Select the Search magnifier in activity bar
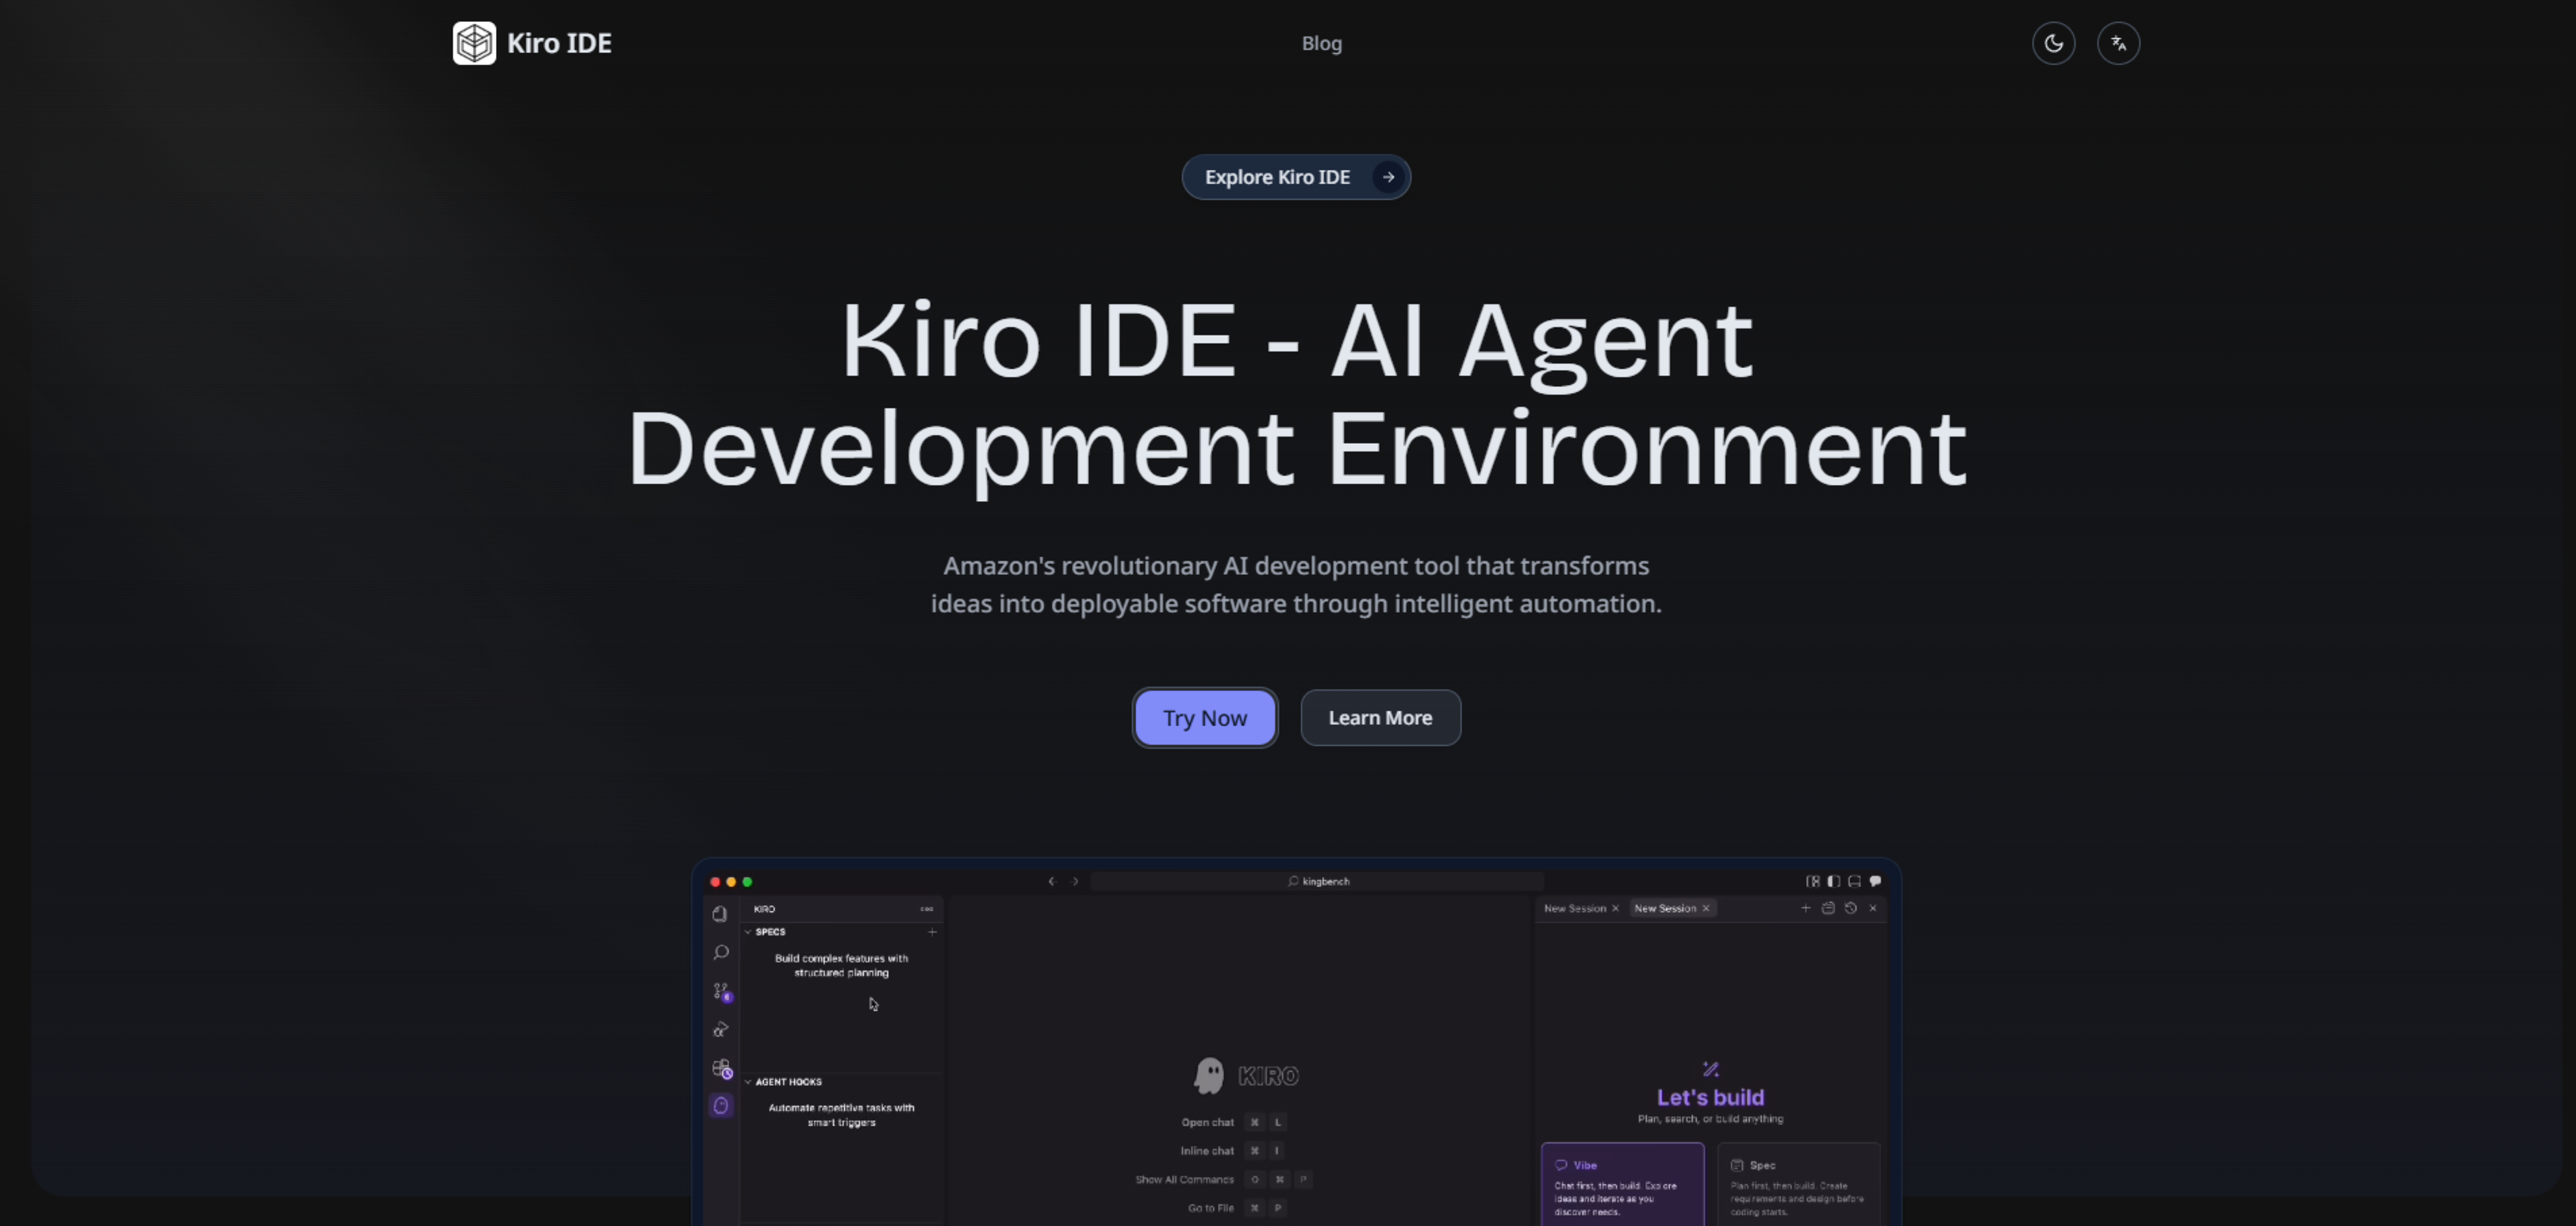Viewport: 2576px width, 1226px height. pos(720,952)
